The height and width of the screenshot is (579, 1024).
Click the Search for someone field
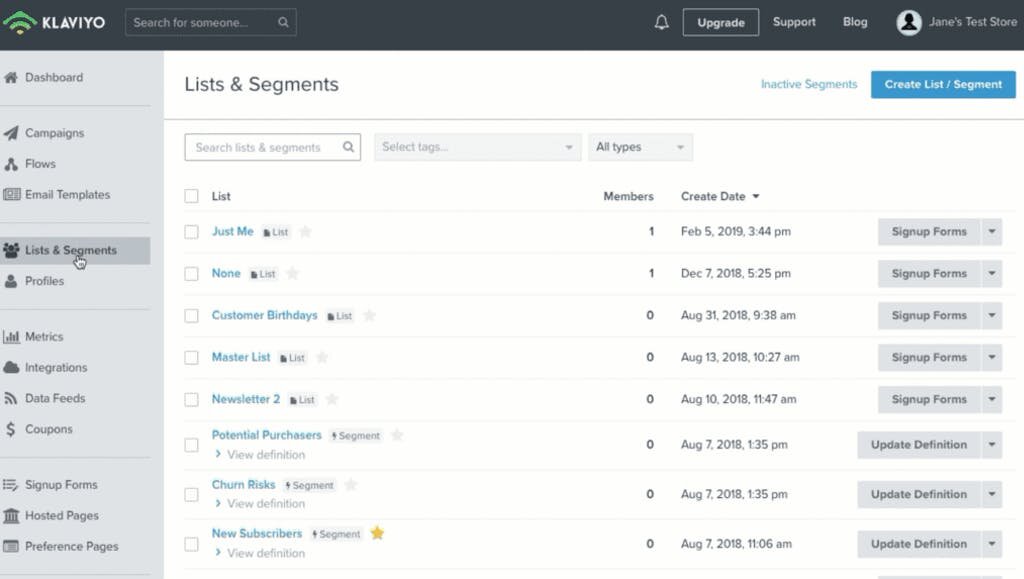coord(210,22)
